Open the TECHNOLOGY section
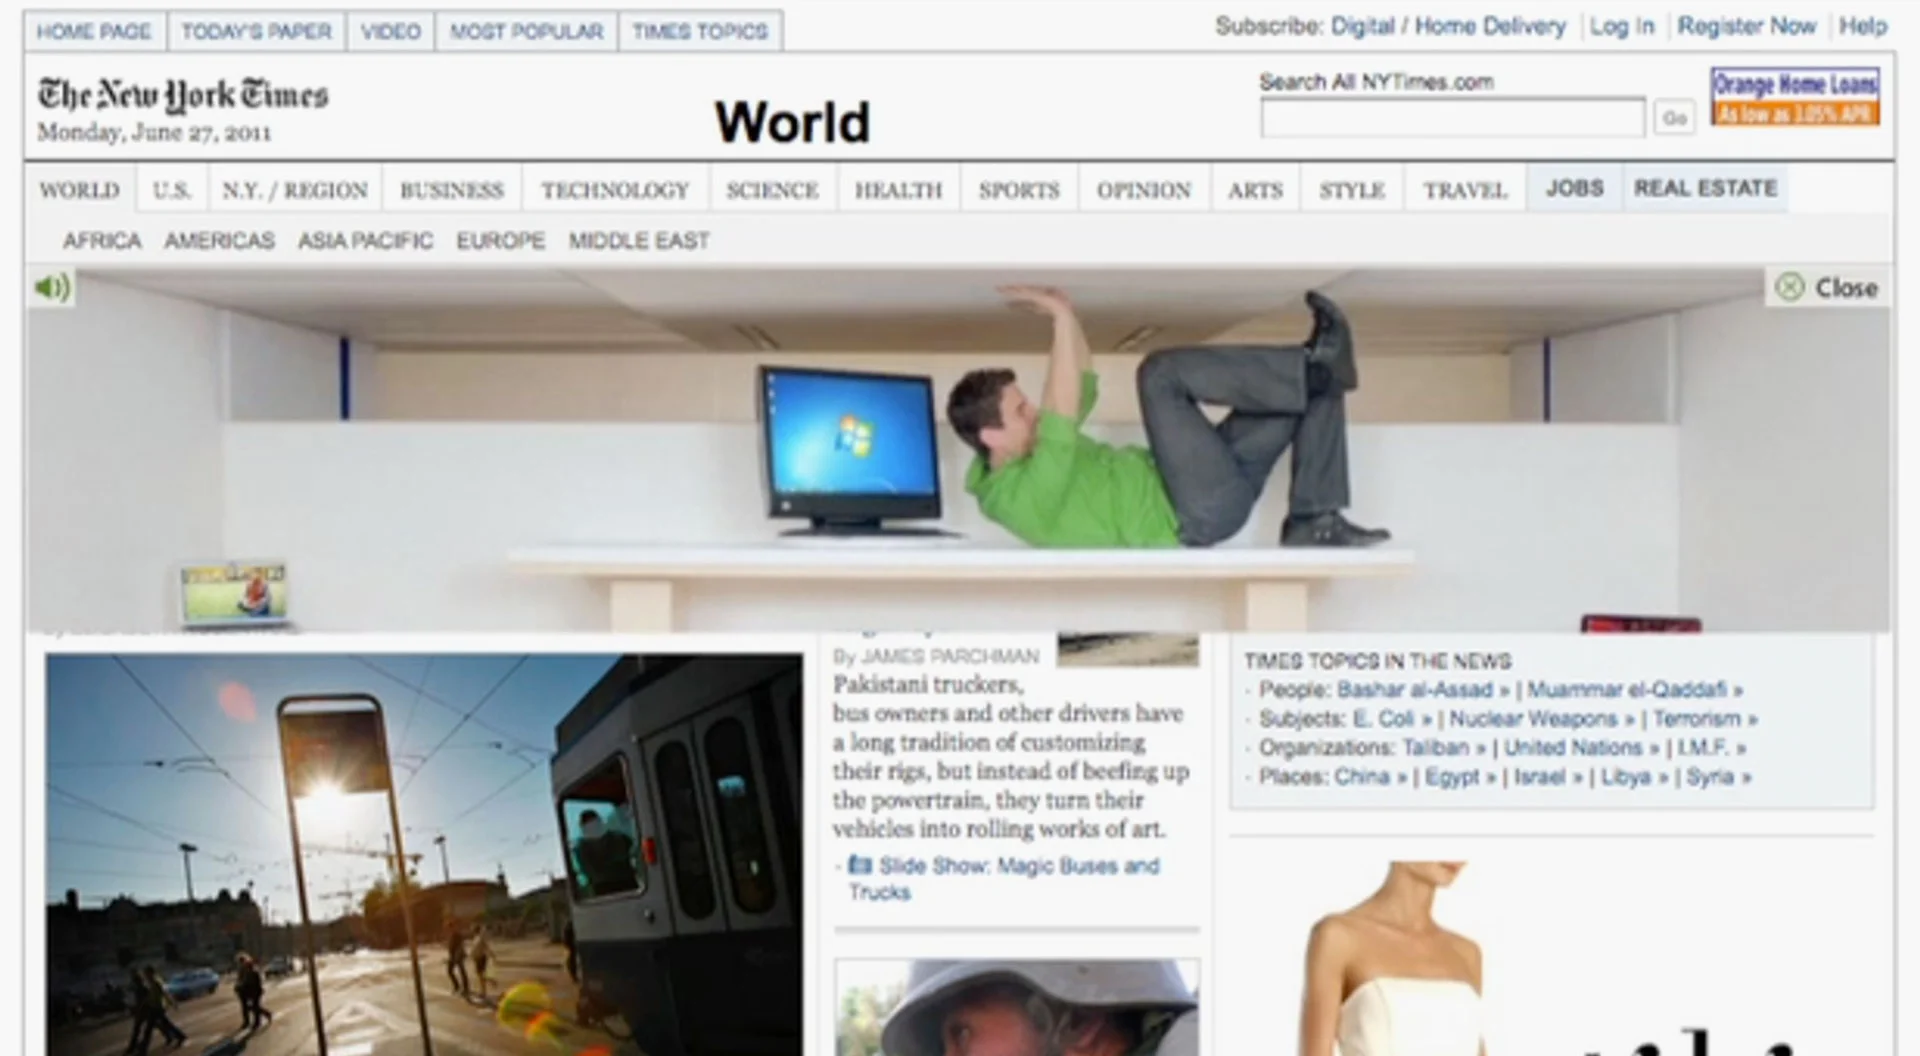Image resolution: width=1920 pixels, height=1056 pixels. (615, 190)
